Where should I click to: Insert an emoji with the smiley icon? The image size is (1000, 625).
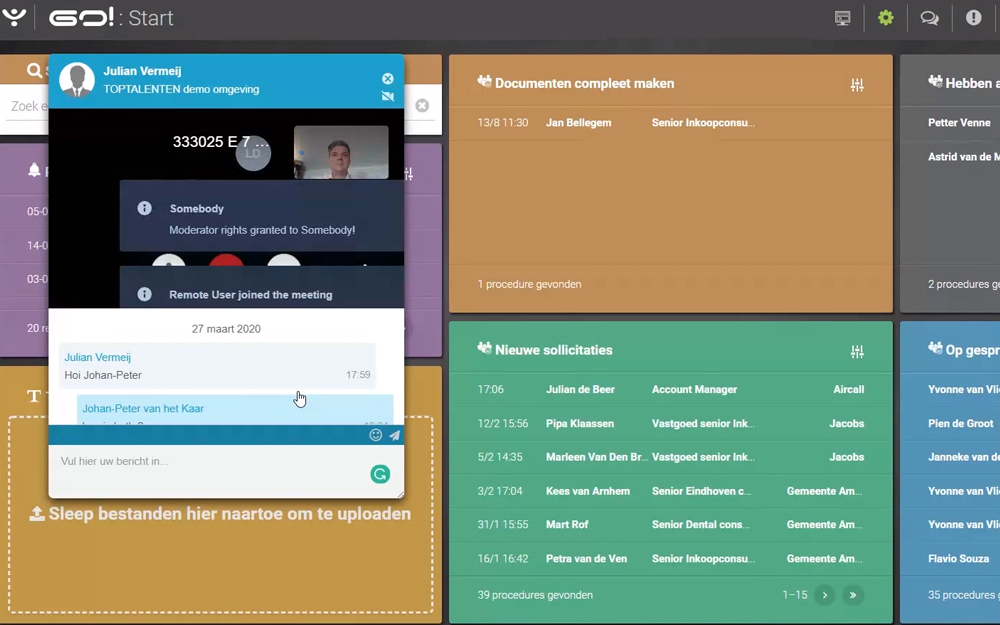pos(376,435)
